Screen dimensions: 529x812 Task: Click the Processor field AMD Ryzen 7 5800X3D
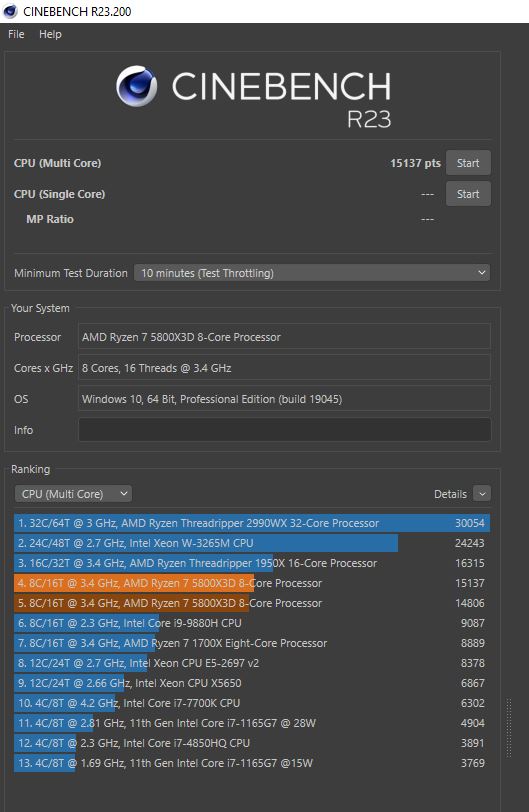[284, 337]
